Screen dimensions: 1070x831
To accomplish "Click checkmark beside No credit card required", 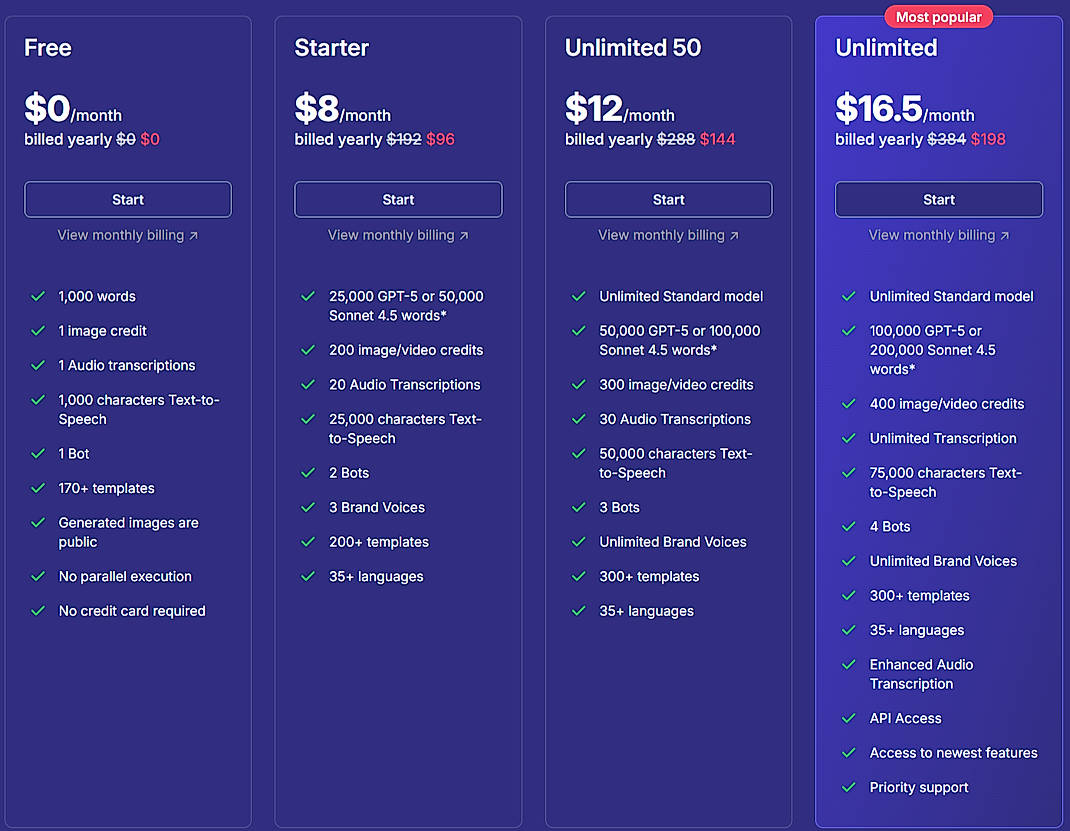I will (38, 611).
